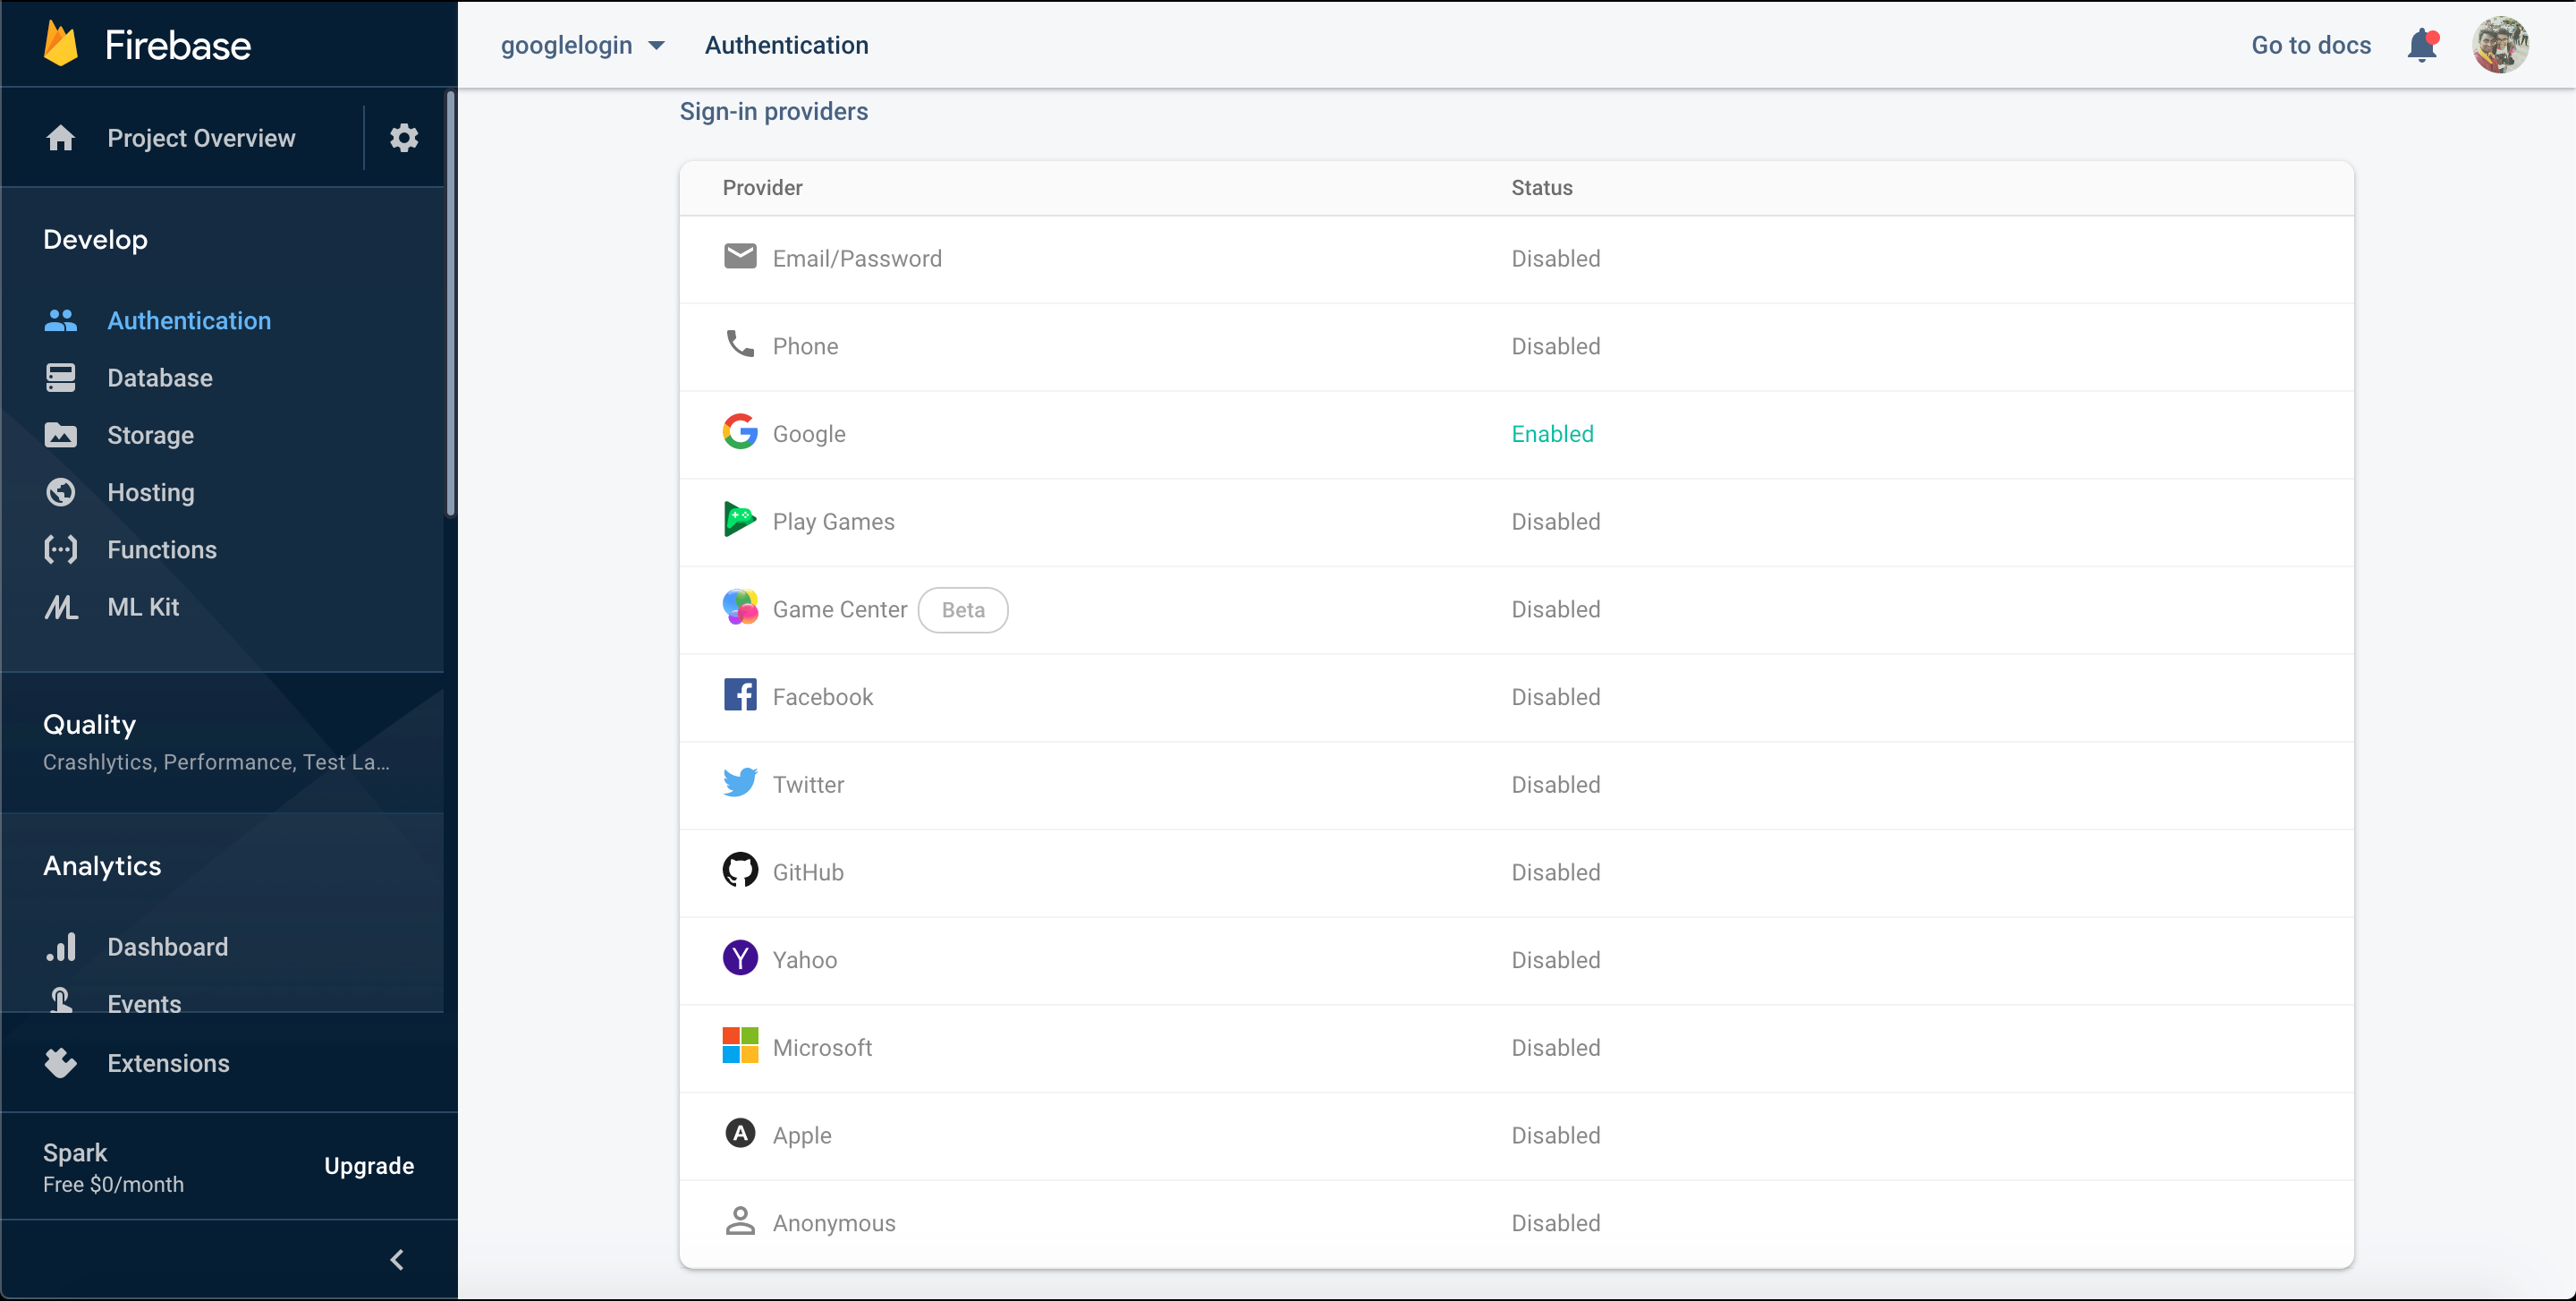2576x1301 pixels.
Task: Click the Anonymous person icon
Action: point(740,1221)
